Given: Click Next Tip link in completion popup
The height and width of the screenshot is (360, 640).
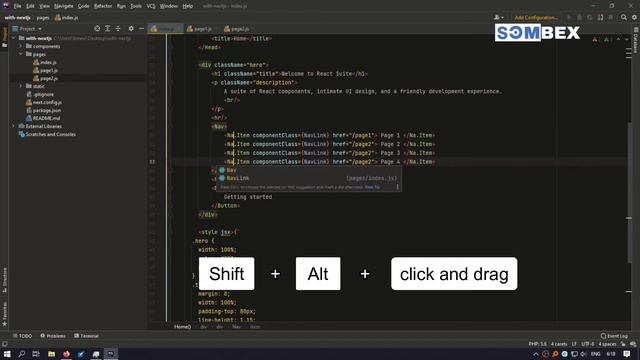Looking at the screenshot, I should [372, 187].
